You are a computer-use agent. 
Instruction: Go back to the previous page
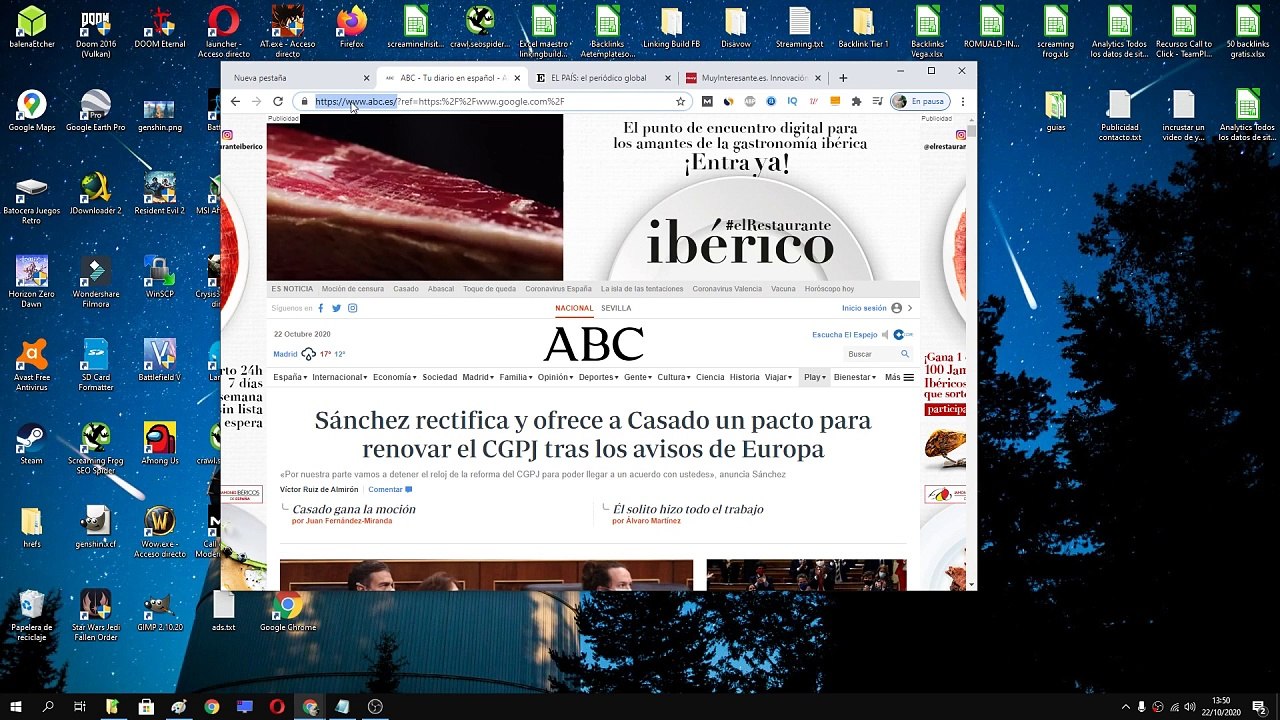[x=235, y=101]
